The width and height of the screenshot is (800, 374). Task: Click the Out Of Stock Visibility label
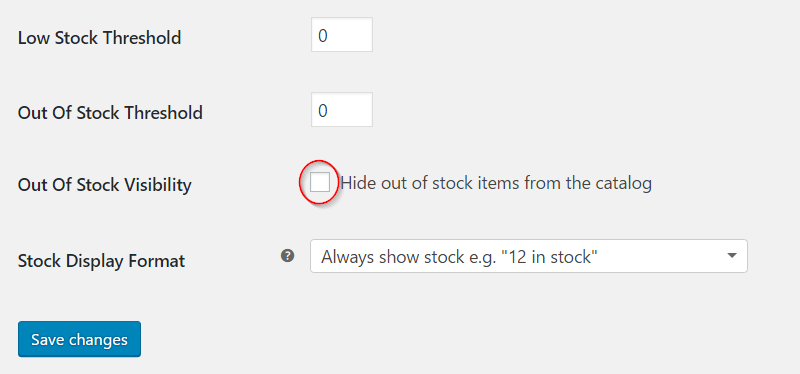point(105,185)
